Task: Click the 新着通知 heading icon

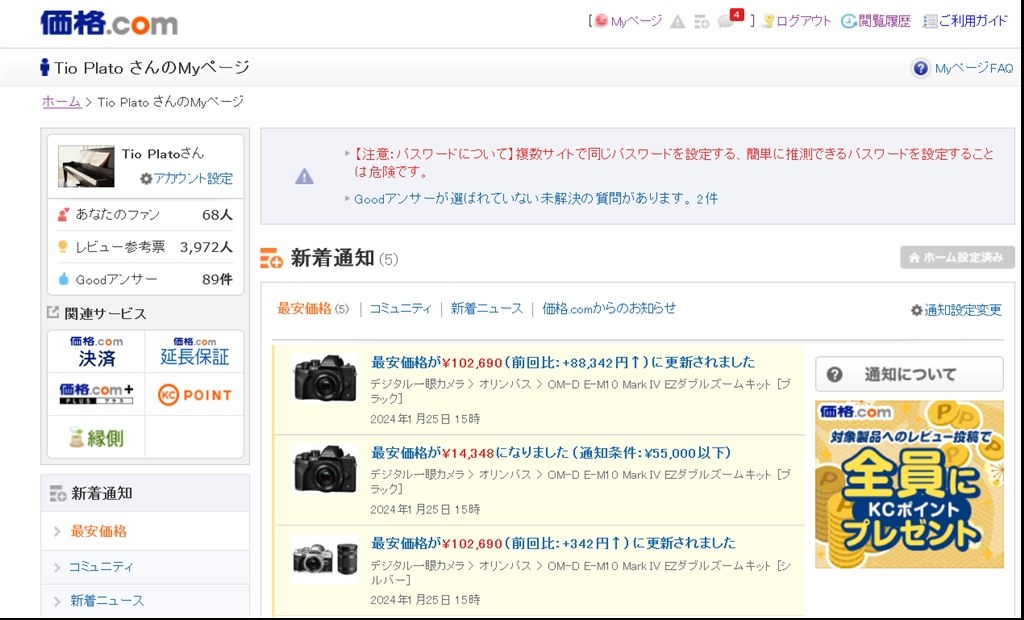Action: pos(271,258)
